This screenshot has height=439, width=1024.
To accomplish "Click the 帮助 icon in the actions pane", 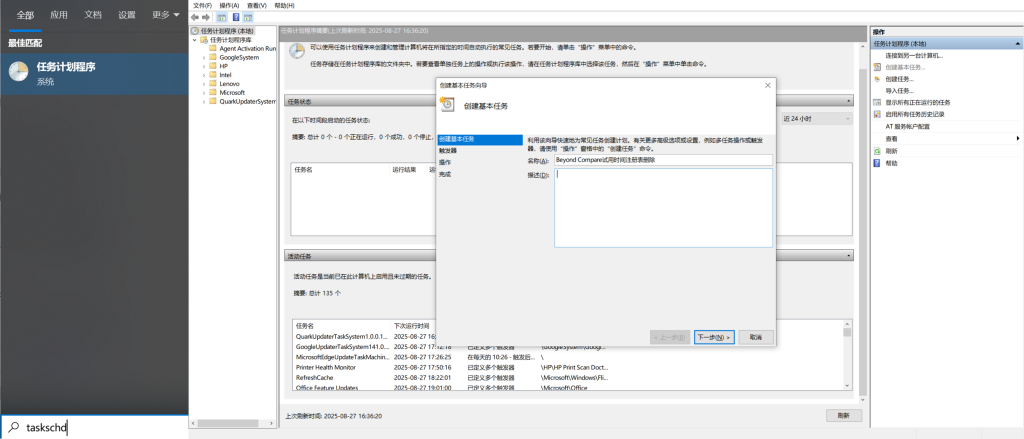I will (x=877, y=163).
